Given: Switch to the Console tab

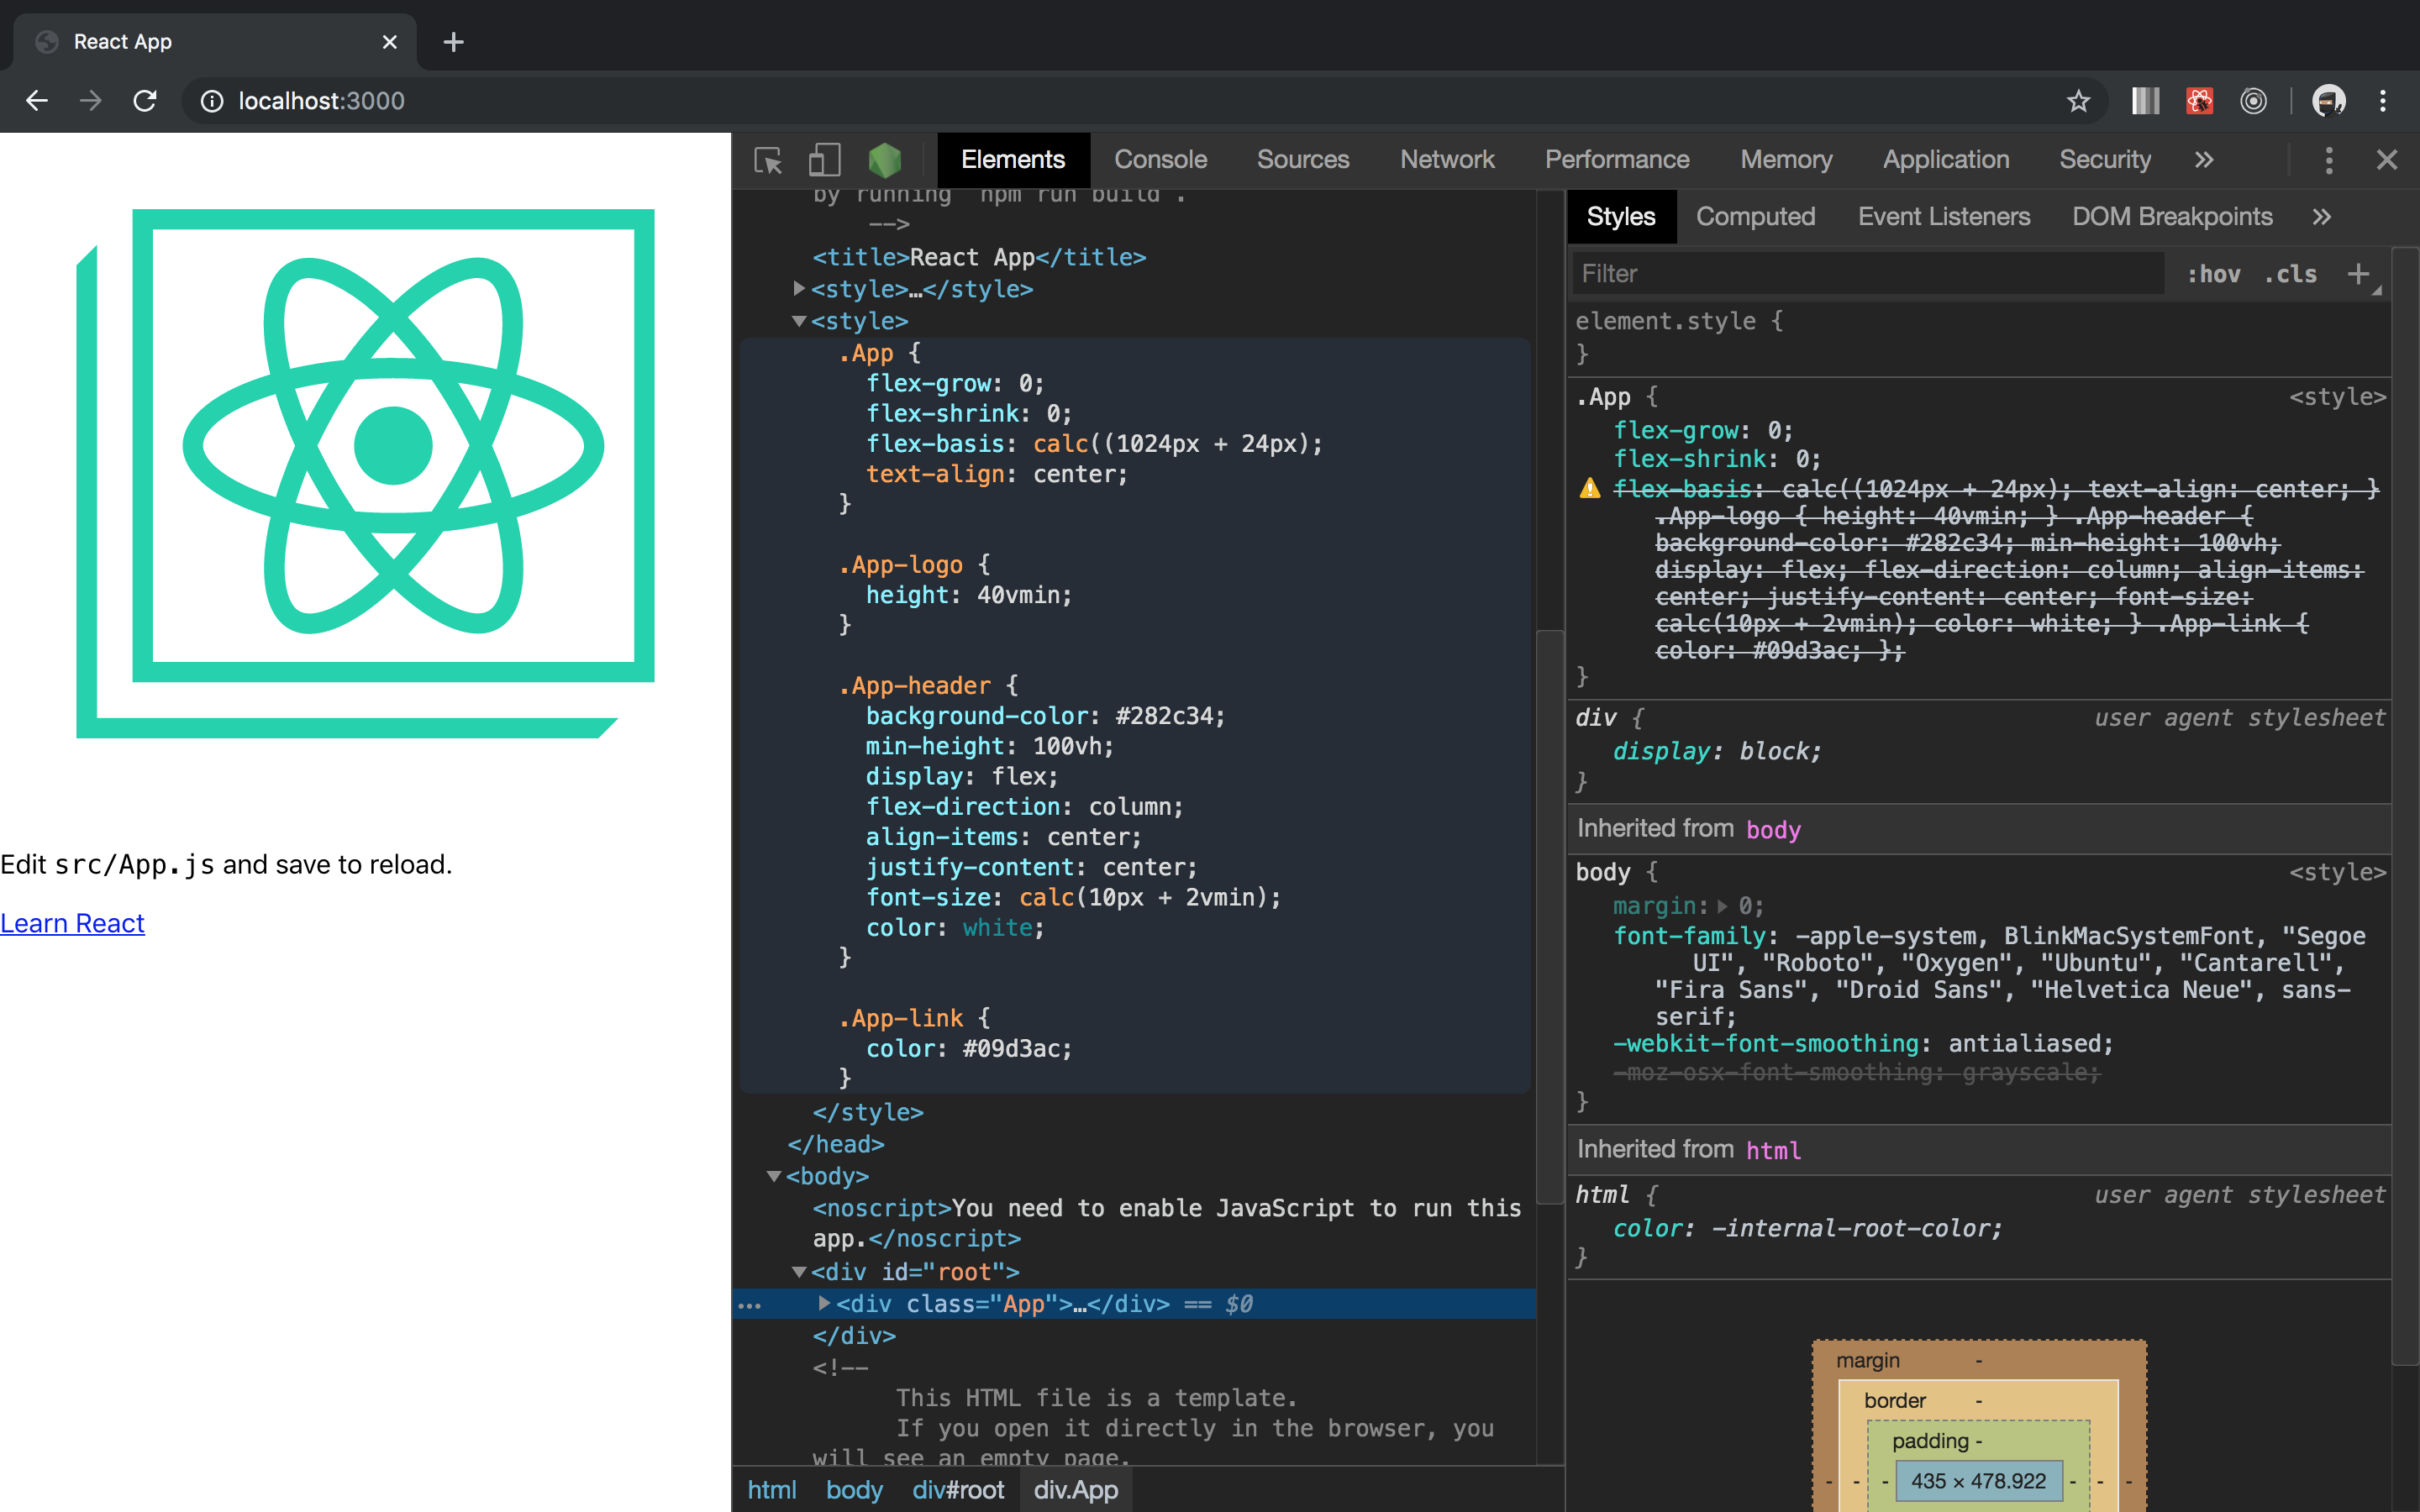Looking at the screenshot, I should 1160,160.
